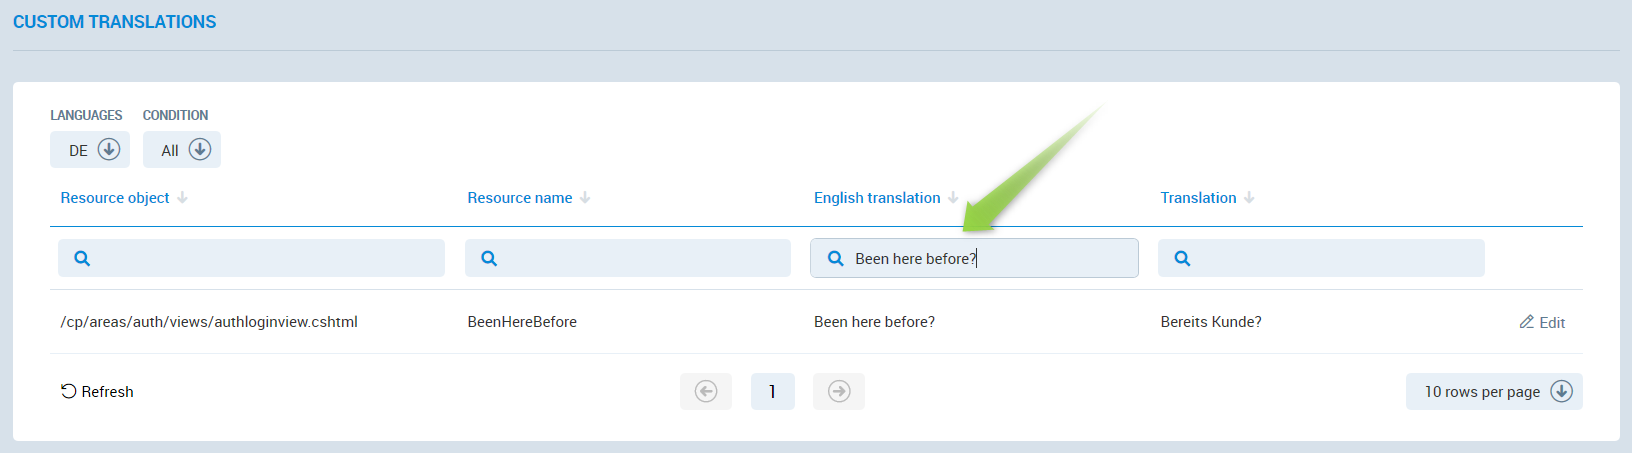Screen dimensions: 1632x453
Task: Click the Resource name search magnifier icon
Action: [489, 258]
